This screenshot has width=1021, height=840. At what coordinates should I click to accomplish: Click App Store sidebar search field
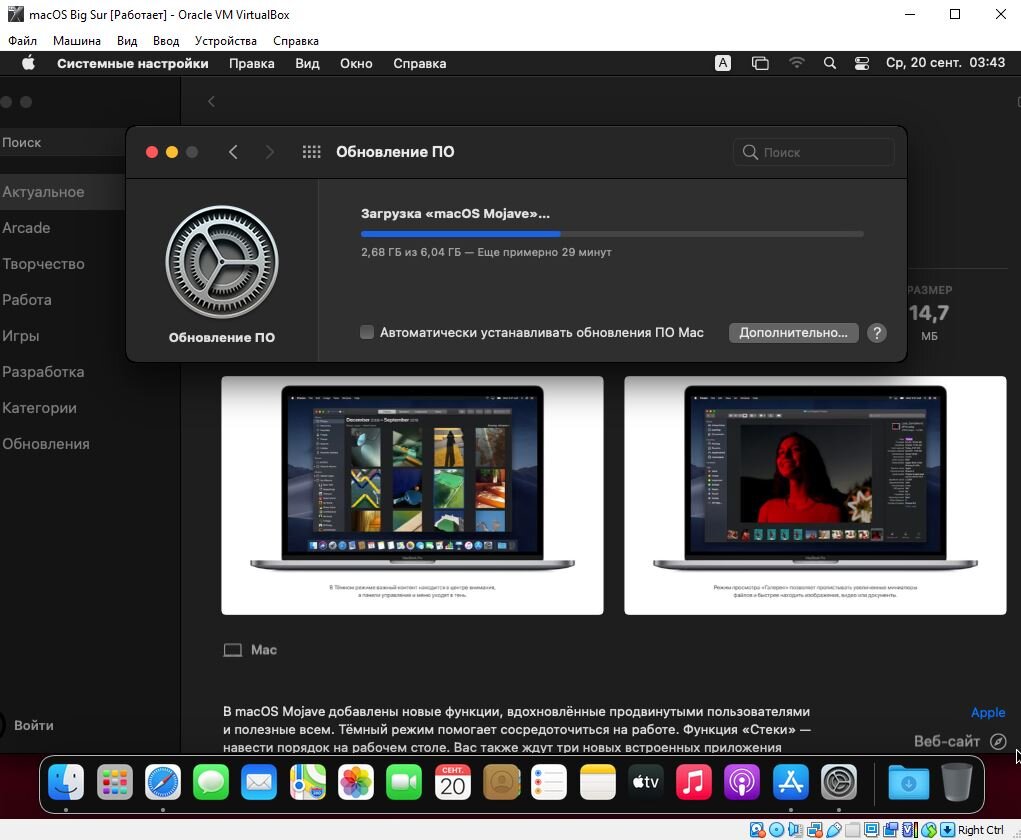pyautogui.click(x=63, y=142)
